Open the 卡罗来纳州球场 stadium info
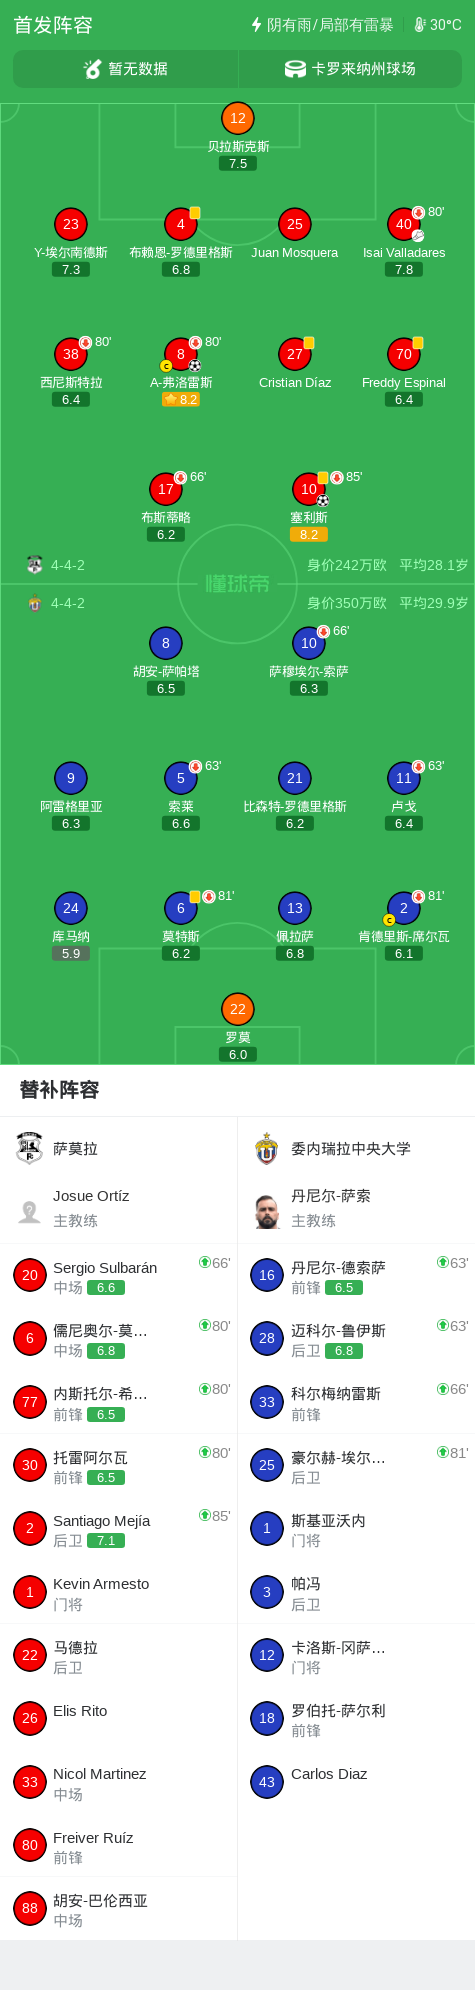This screenshot has height=1990, width=475. [x=350, y=69]
